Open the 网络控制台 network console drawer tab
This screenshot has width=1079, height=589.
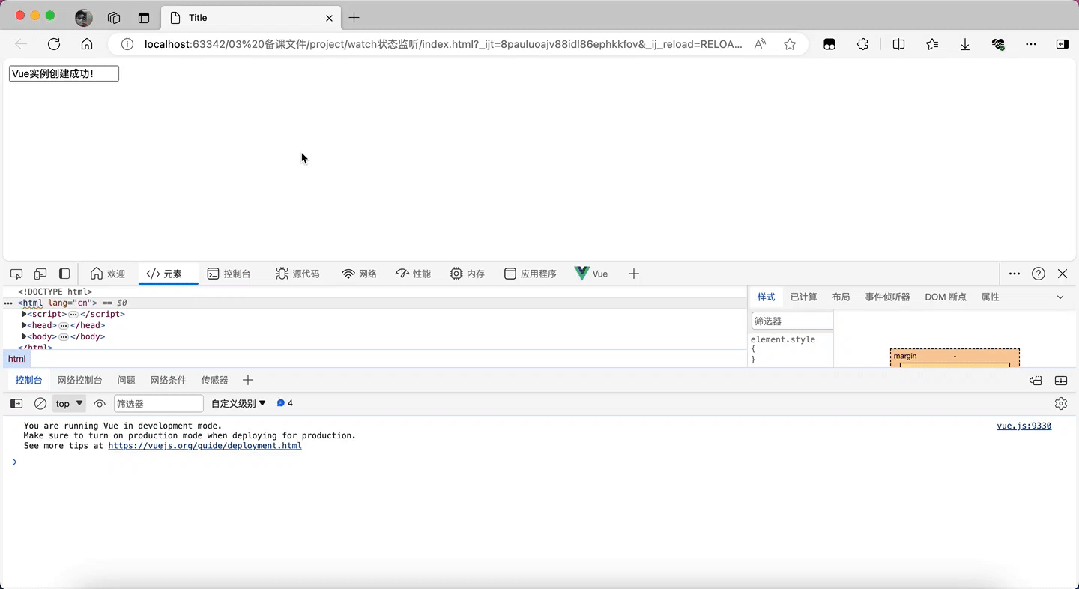[80, 380]
